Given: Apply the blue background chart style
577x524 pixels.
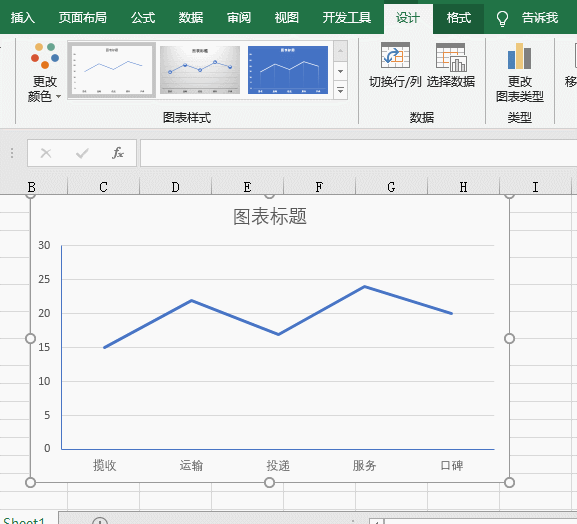Looking at the screenshot, I should click(288, 70).
